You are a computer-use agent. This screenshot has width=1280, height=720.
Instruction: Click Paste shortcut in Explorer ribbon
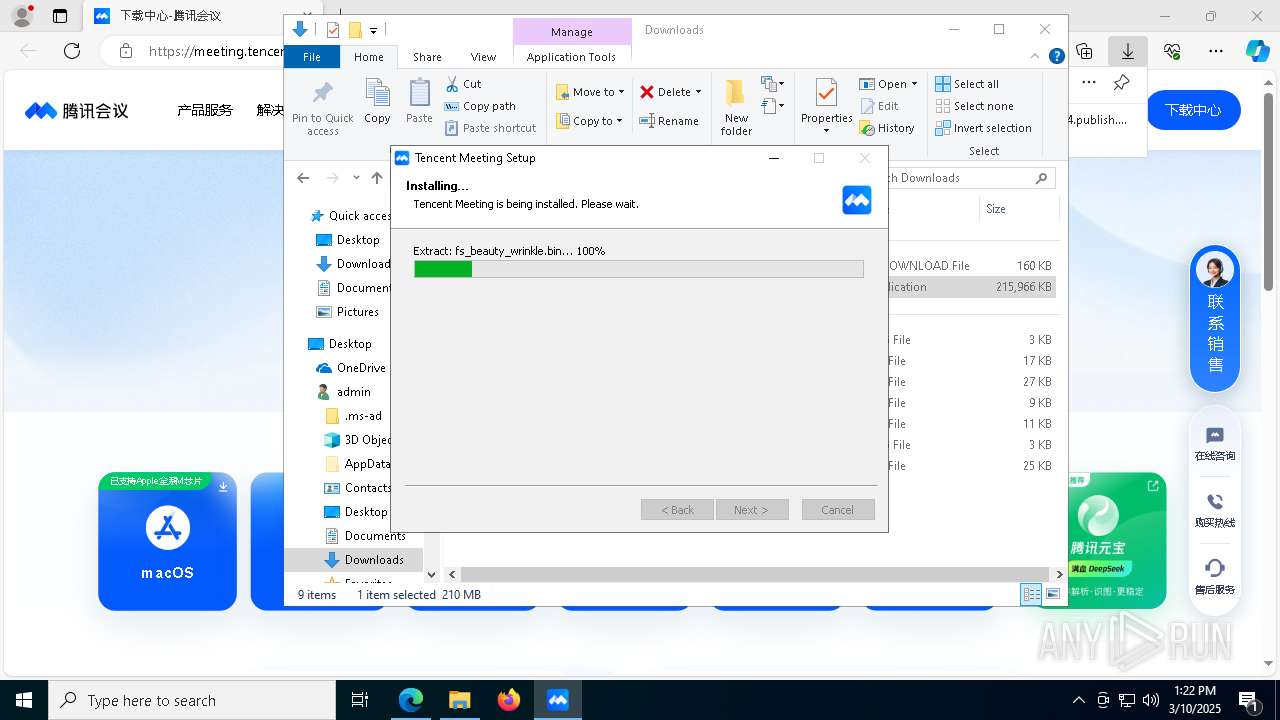pyautogui.click(x=491, y=128)
